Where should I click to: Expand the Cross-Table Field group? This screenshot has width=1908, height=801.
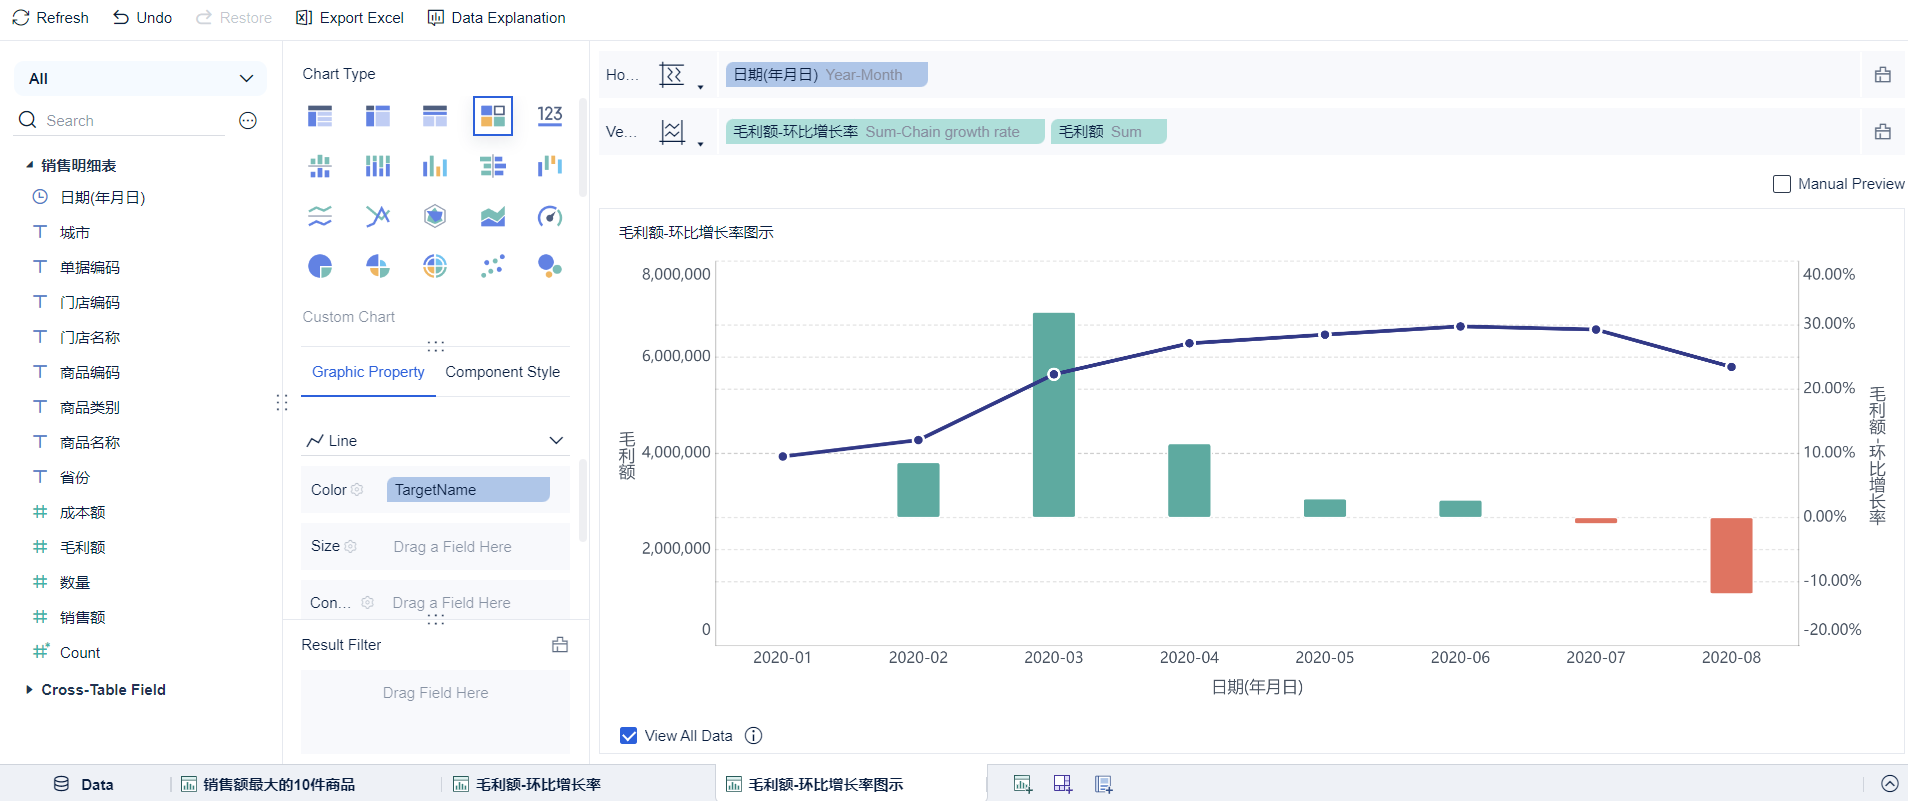[x=29, y=690]
